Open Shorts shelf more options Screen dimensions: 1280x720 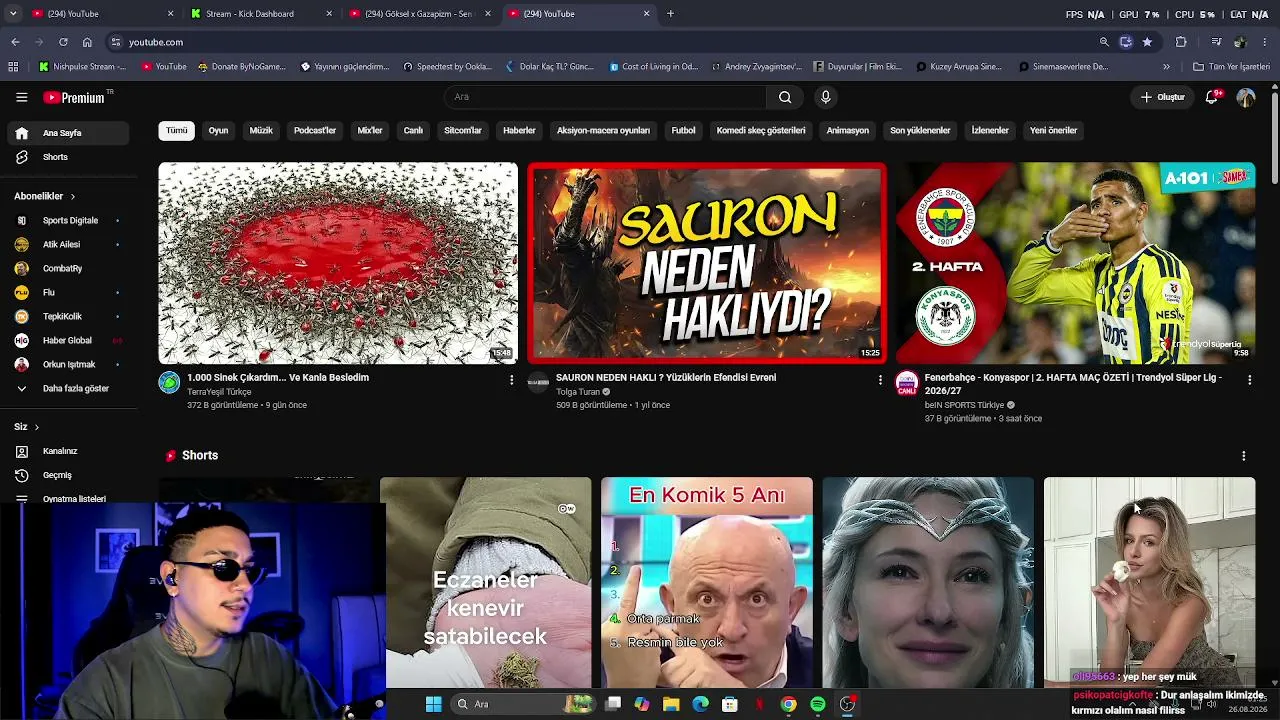1244,456
